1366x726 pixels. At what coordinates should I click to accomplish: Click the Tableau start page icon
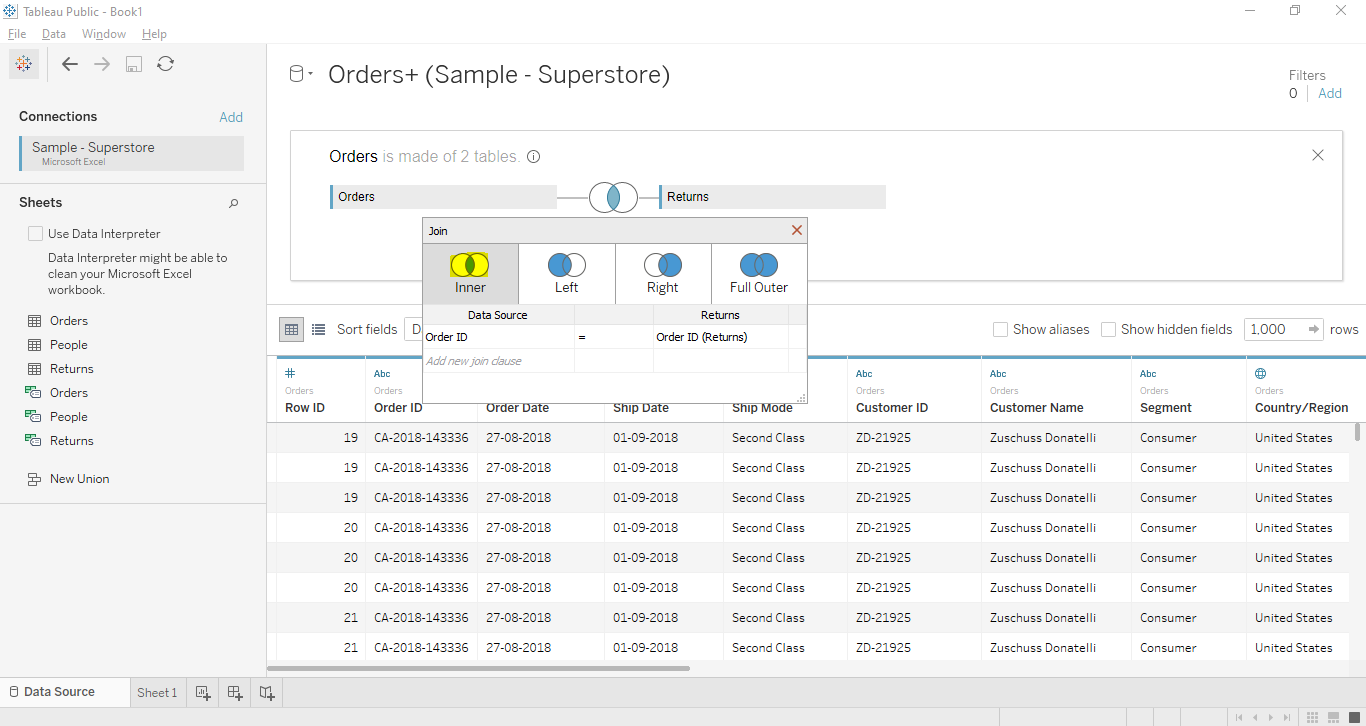coord(24,64)
